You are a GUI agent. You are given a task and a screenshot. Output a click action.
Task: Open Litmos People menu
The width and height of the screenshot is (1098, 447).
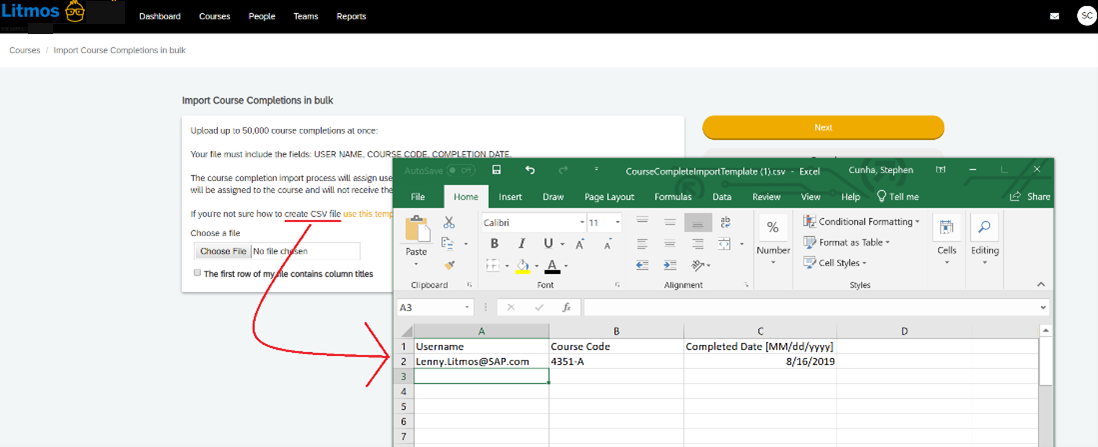coord(262,16)
